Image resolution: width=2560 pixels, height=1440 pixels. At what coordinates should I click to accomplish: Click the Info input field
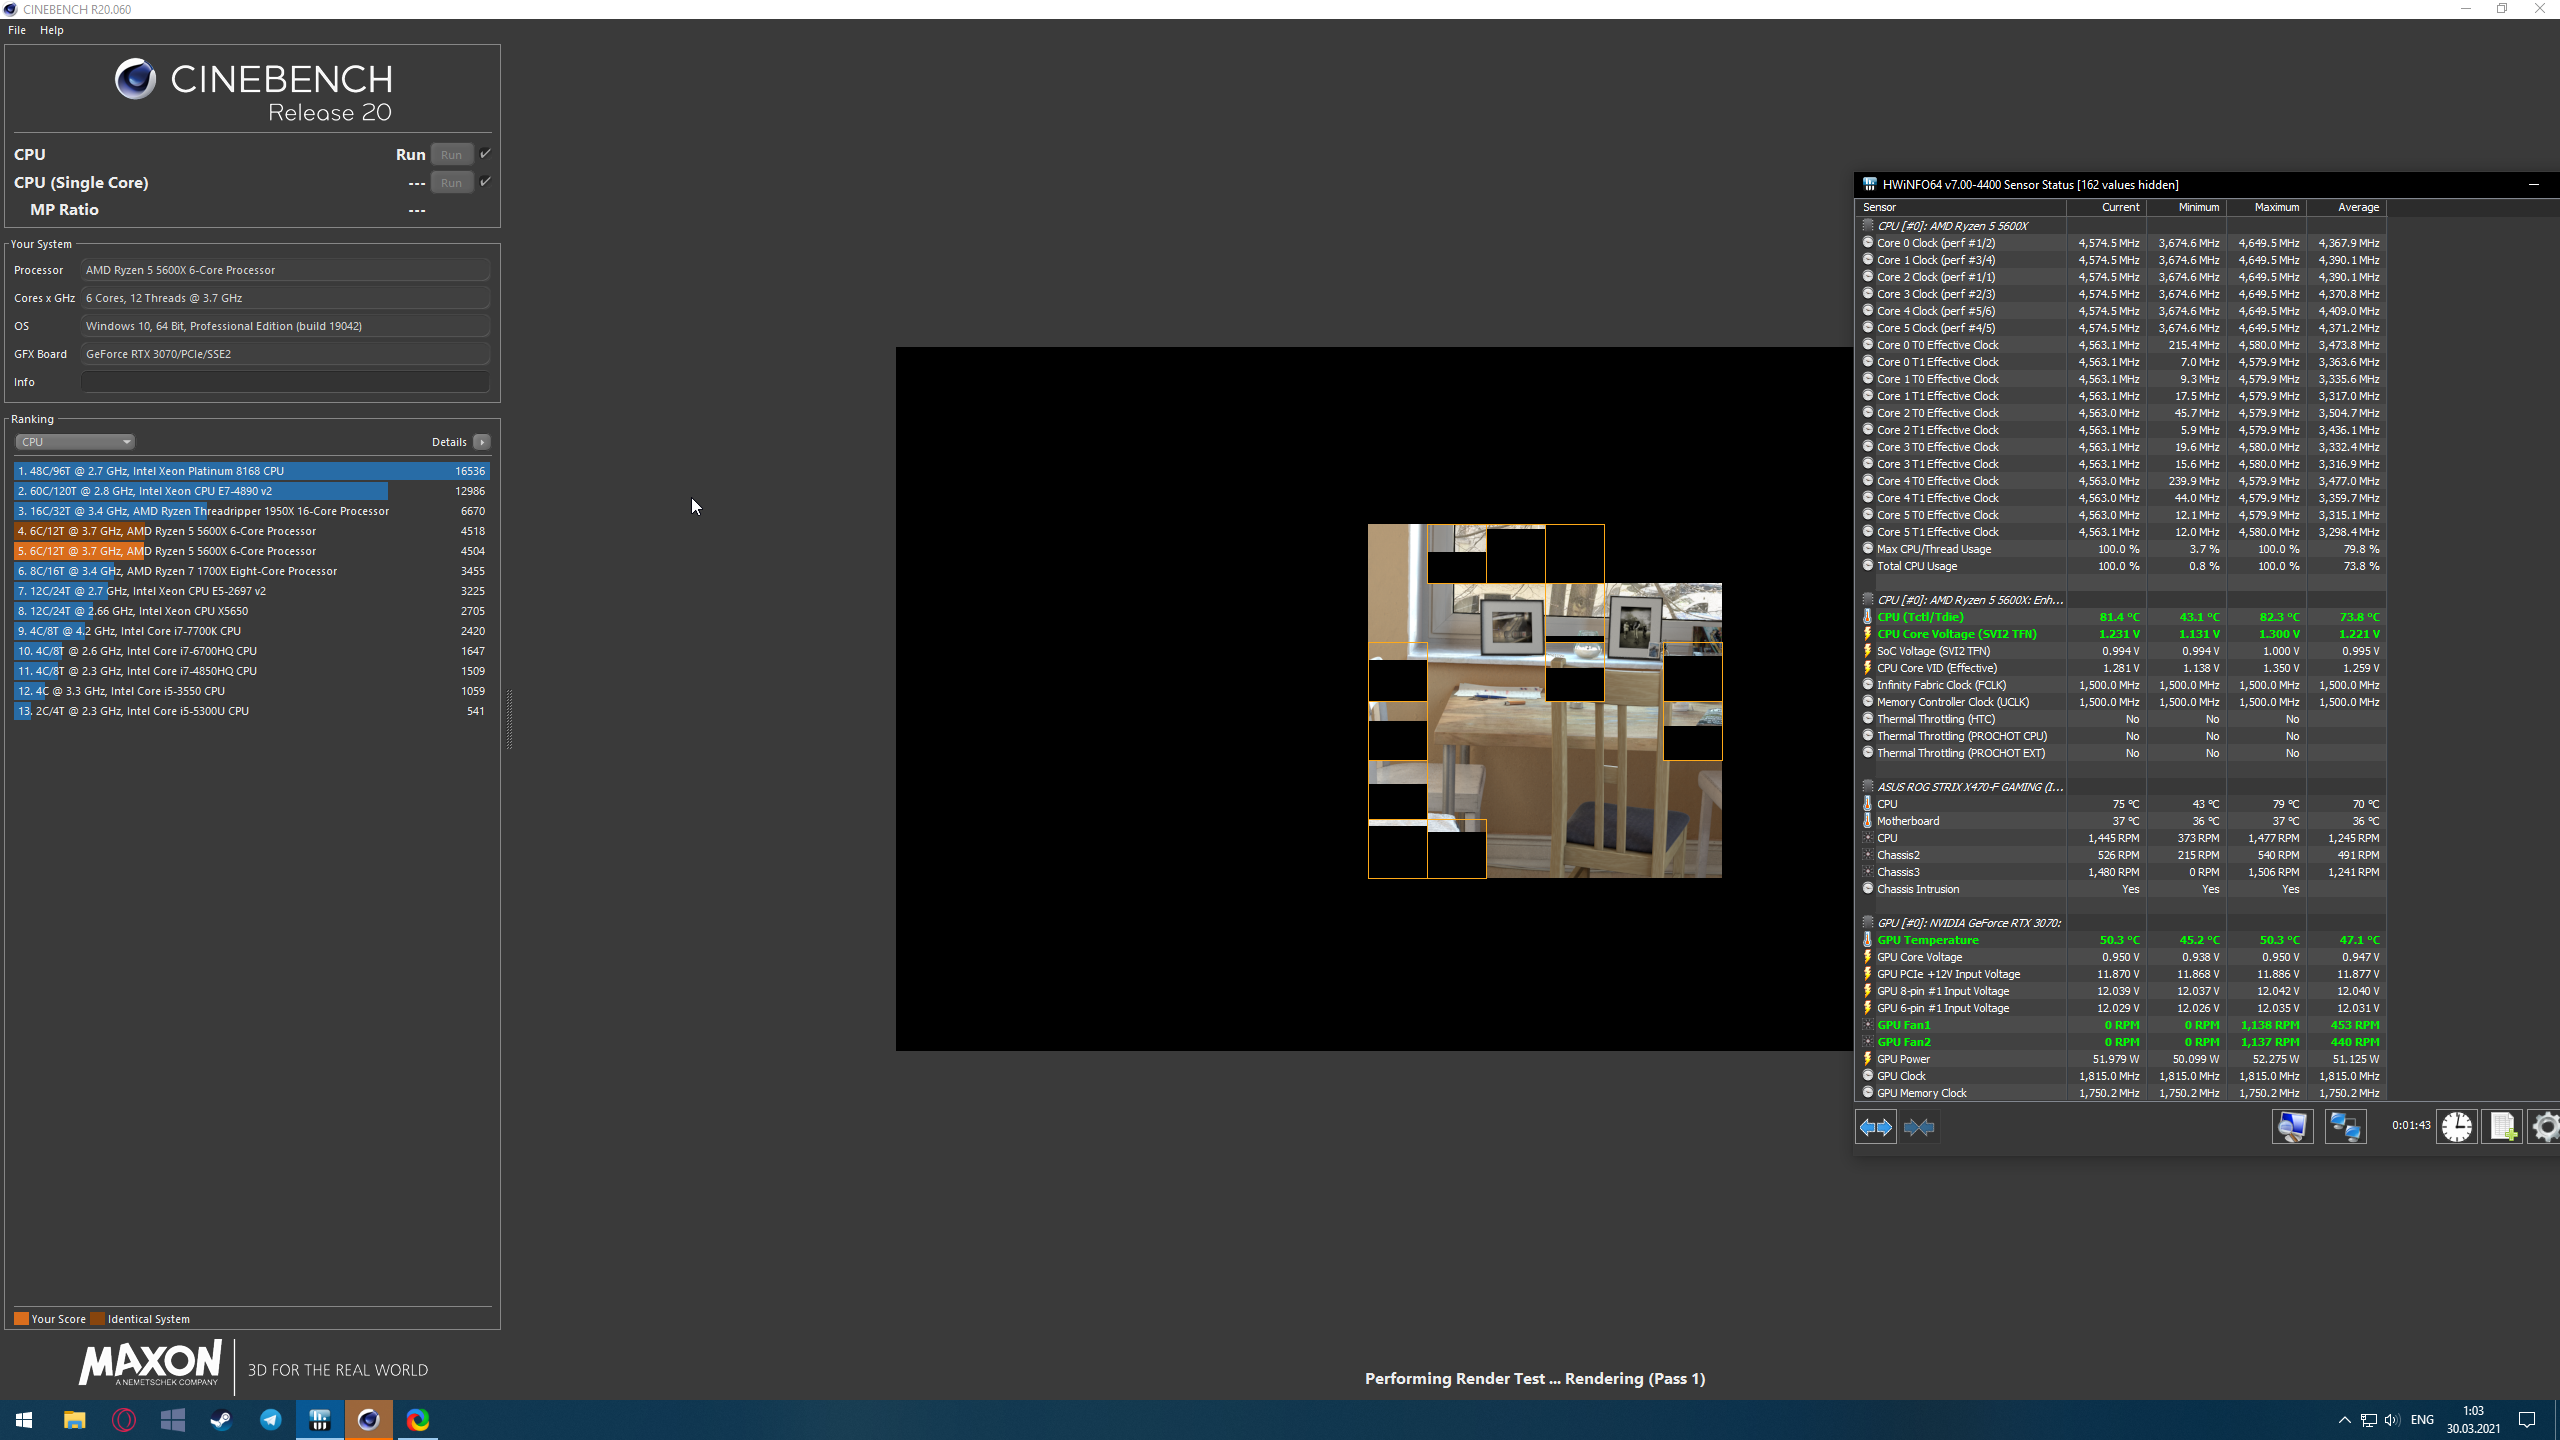pyautogui.click(x=285, y=382)
